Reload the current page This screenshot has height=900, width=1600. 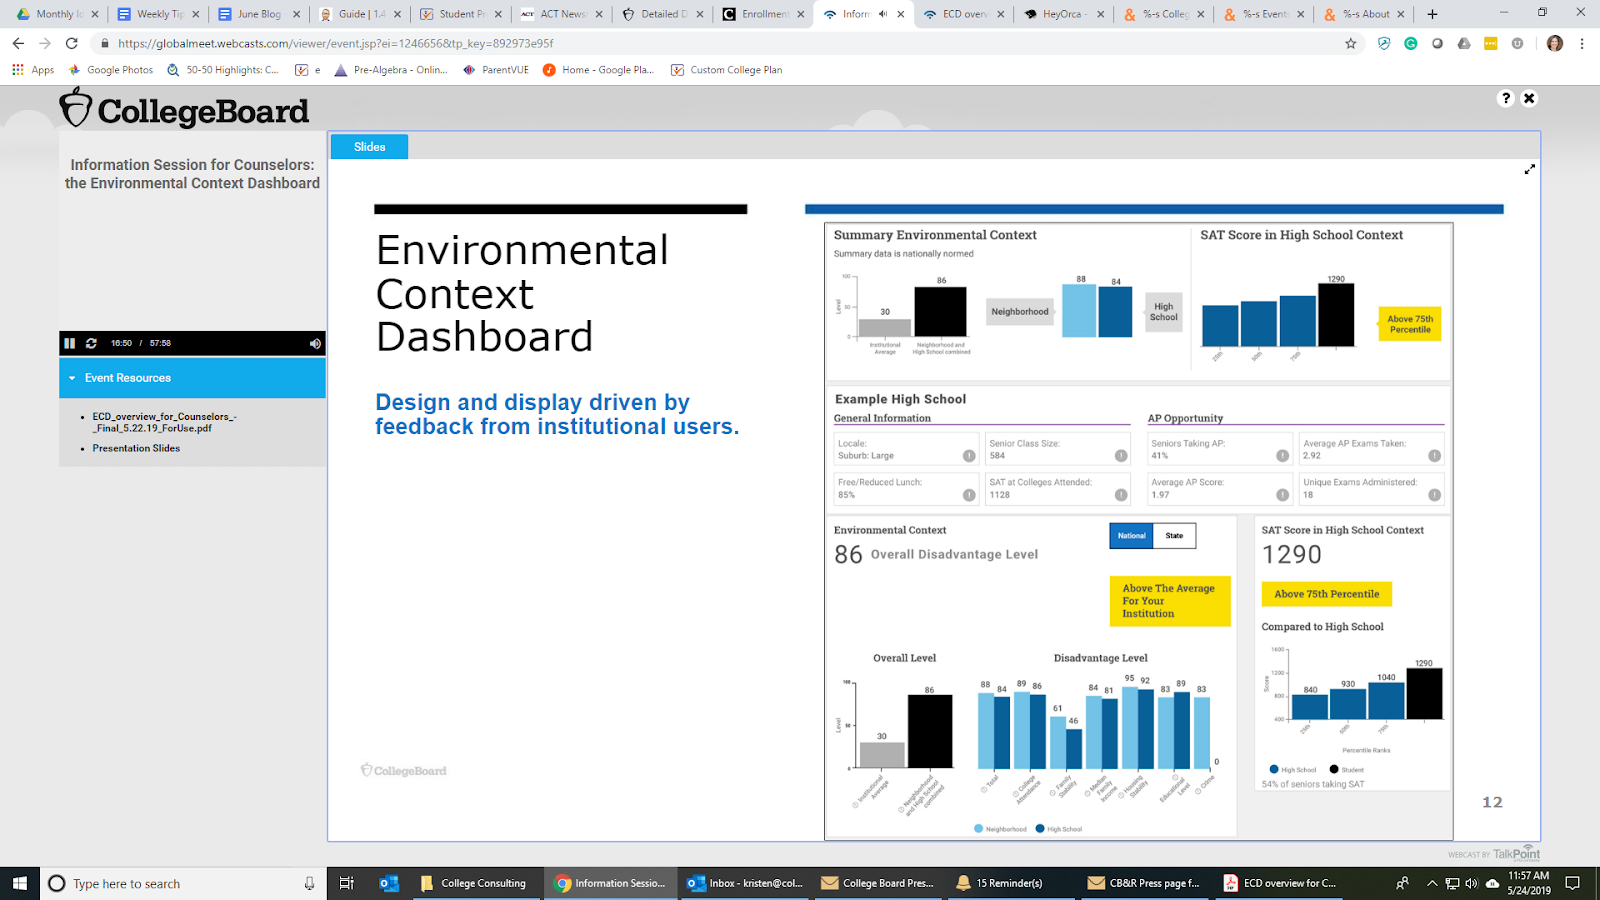tap(72, 43)
